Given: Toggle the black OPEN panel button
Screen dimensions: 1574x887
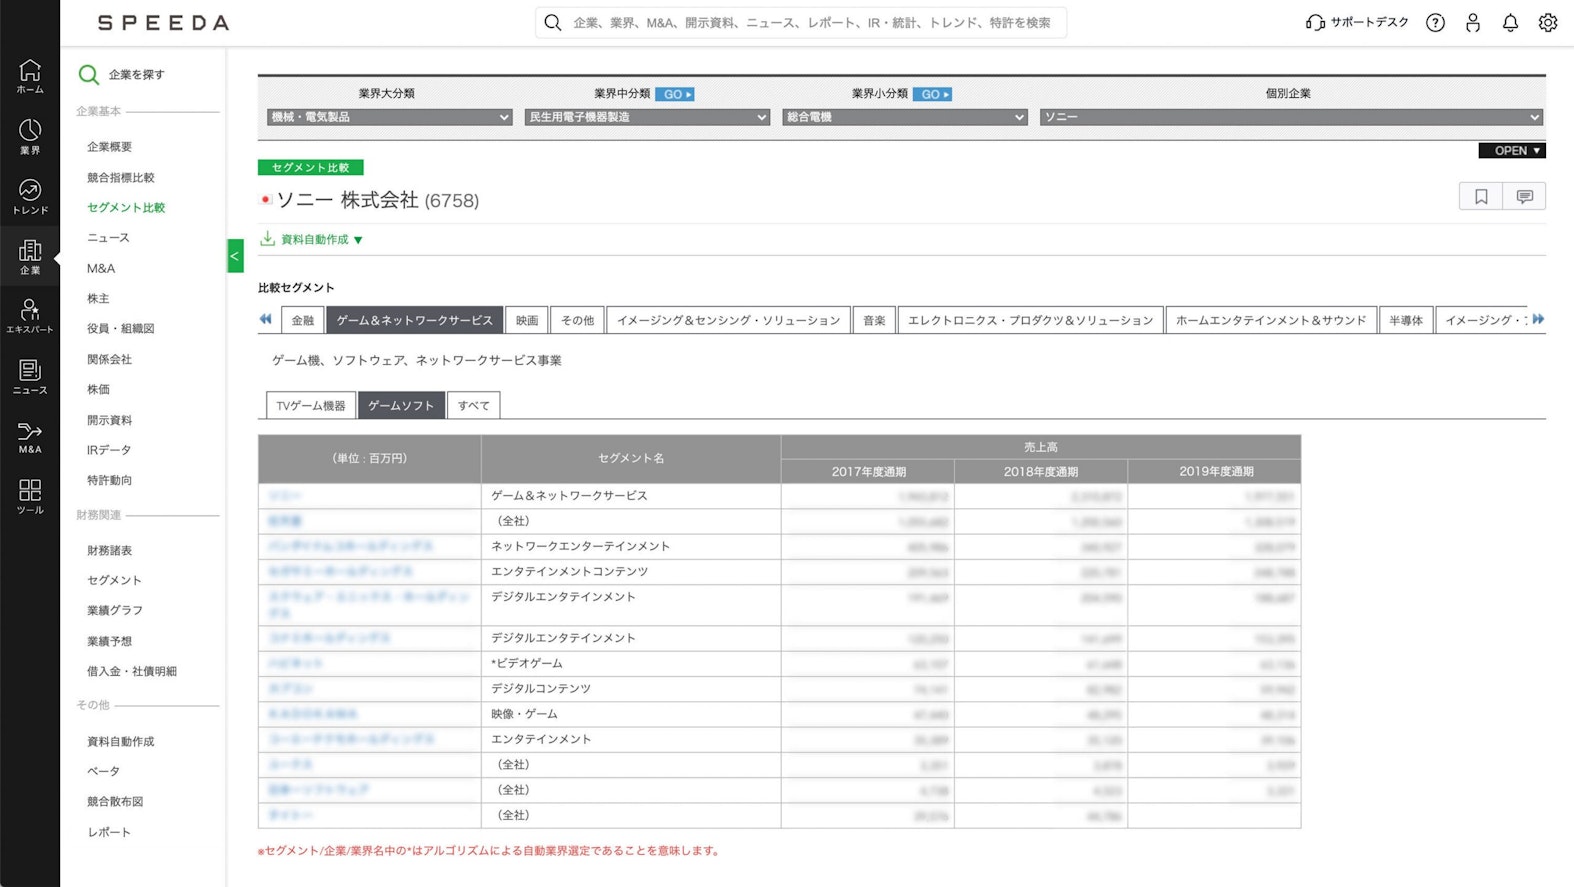Looking at the screenshot, I should coord(1511,151).
